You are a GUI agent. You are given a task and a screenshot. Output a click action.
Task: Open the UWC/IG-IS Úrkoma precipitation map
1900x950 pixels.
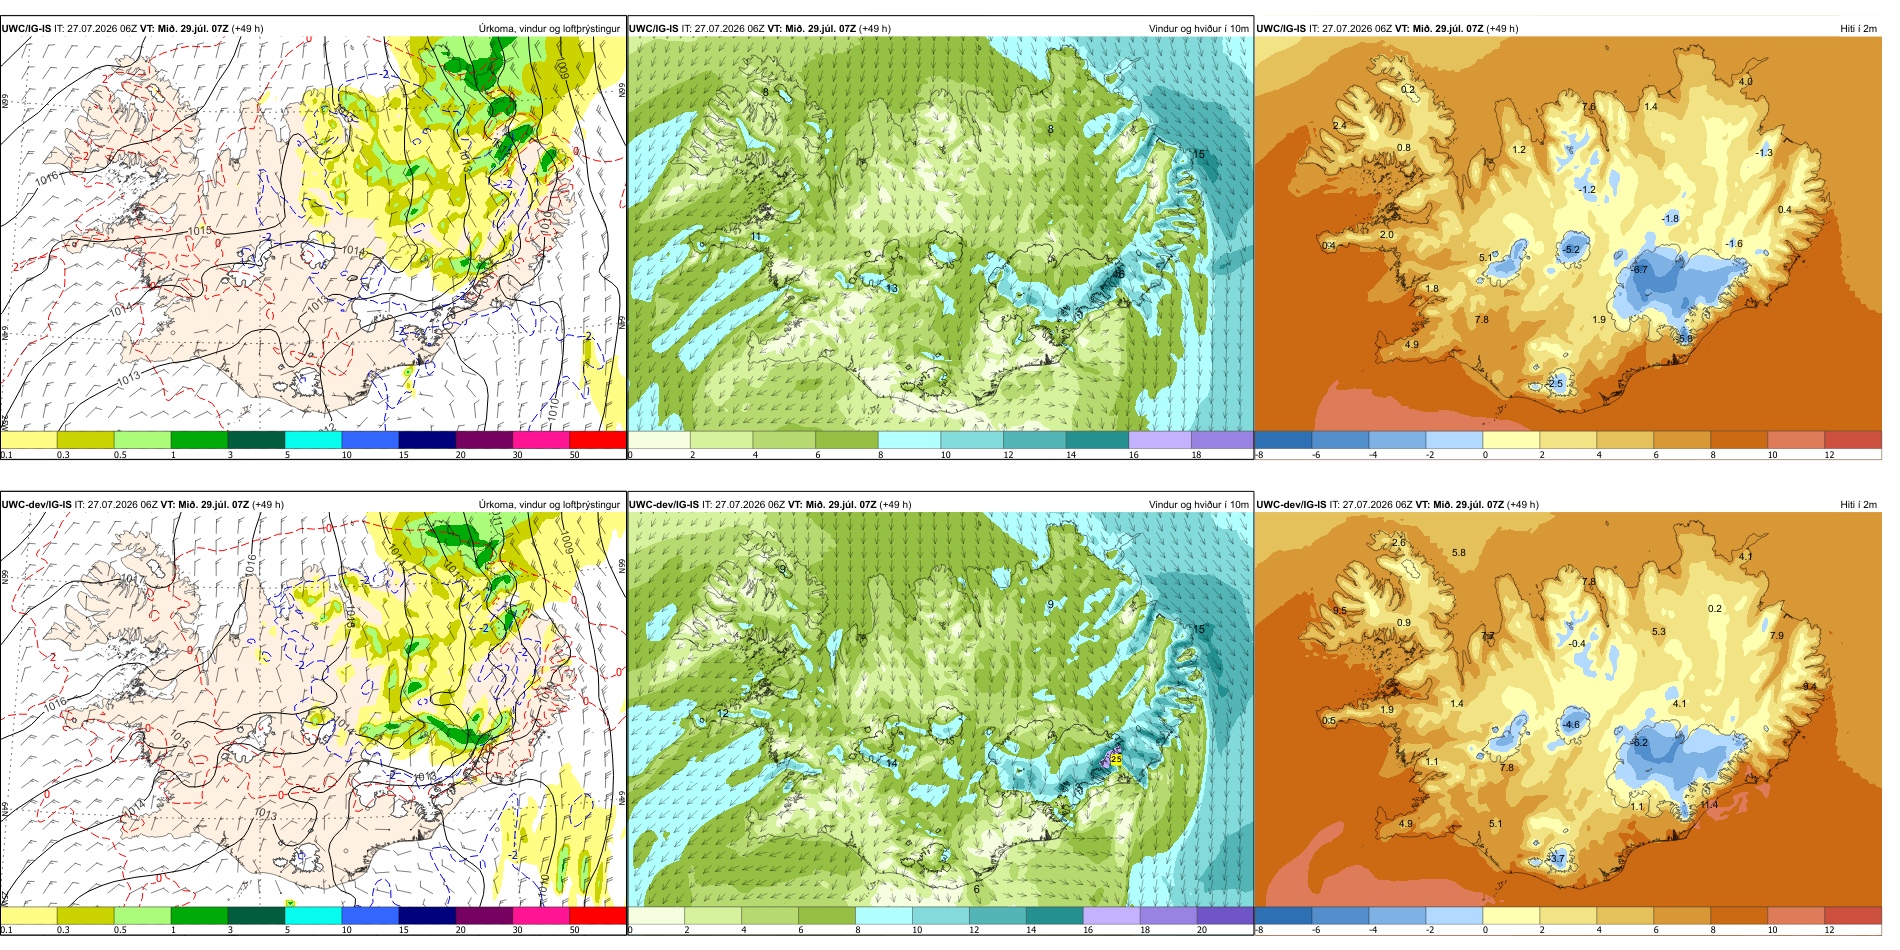tap(313, 234)
